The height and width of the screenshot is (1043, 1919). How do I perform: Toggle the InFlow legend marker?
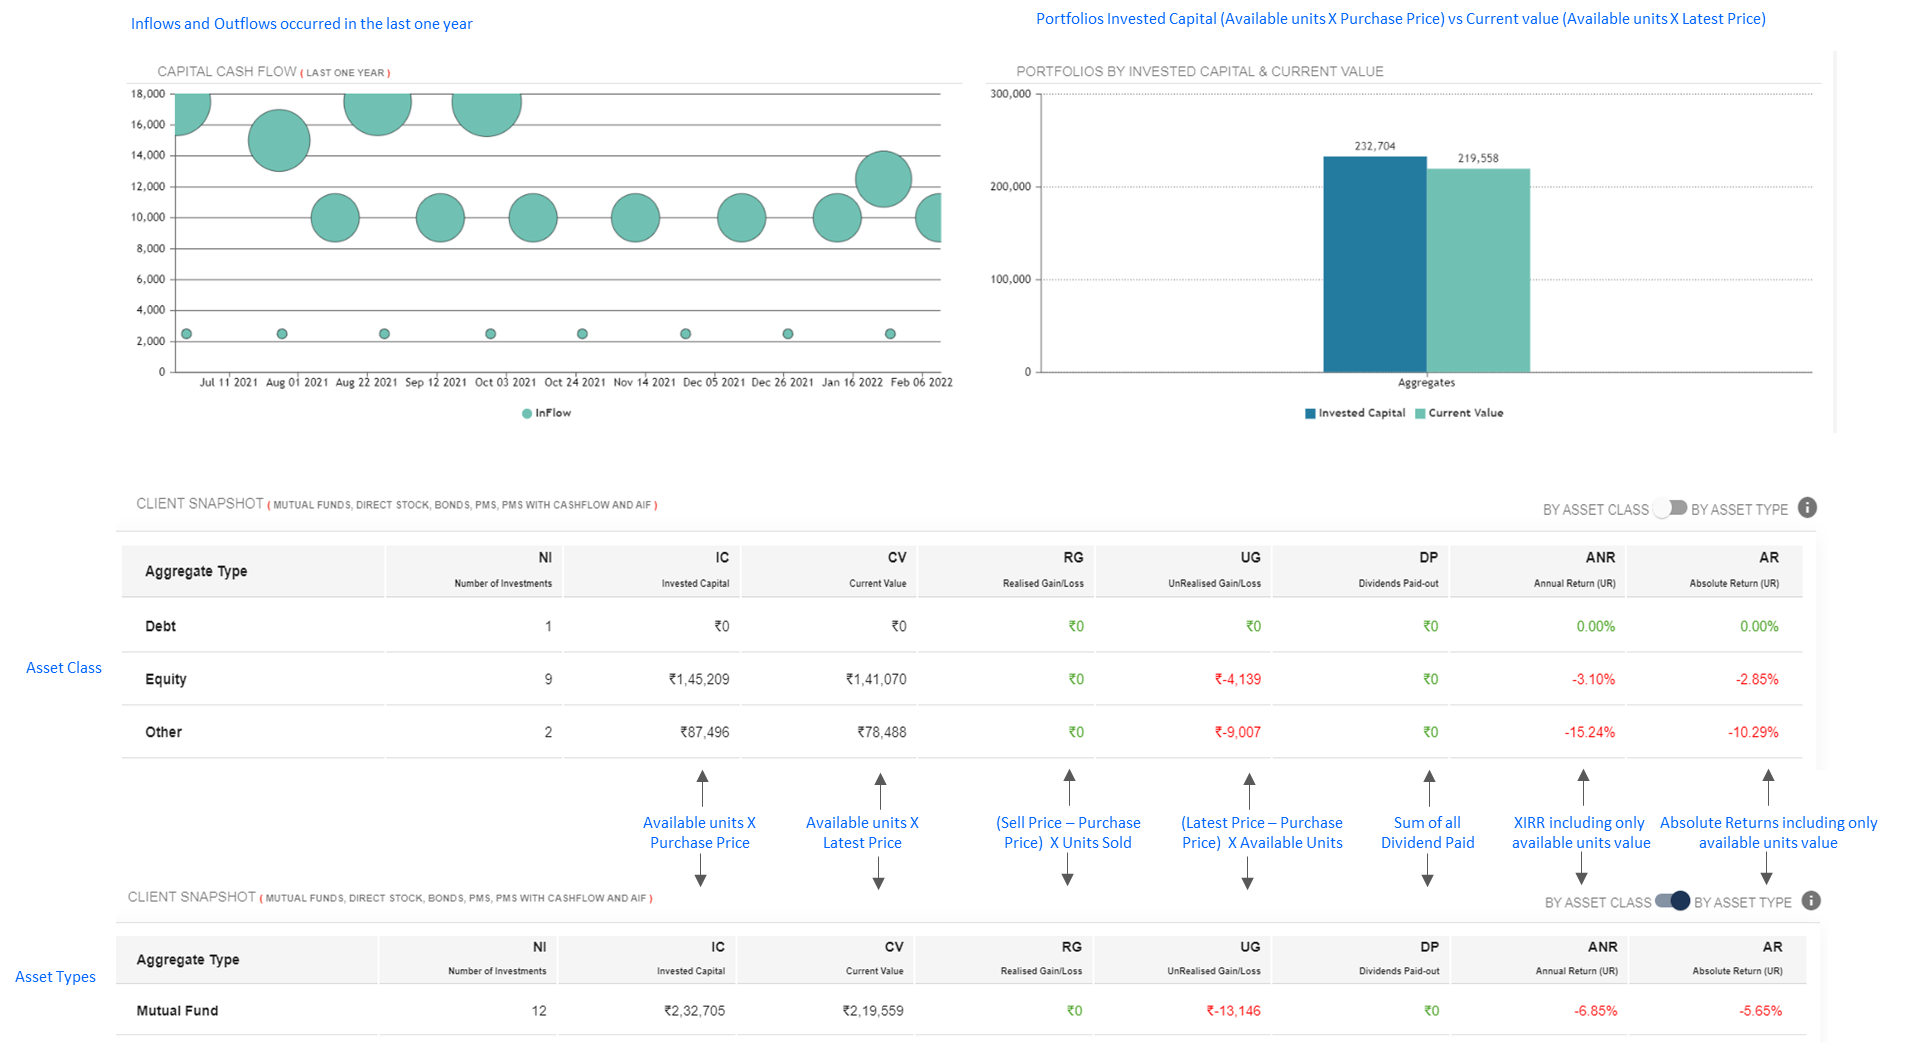(x=527, y=413)
